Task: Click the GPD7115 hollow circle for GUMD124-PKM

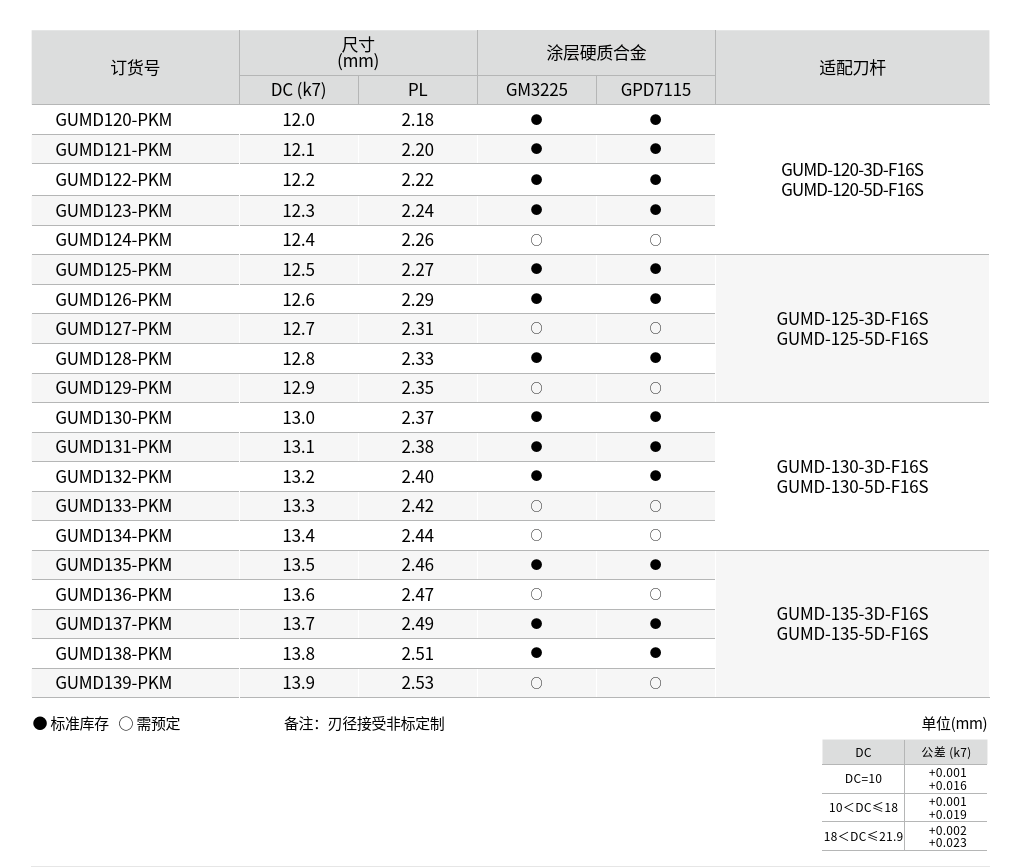Action: pos(655,240)
